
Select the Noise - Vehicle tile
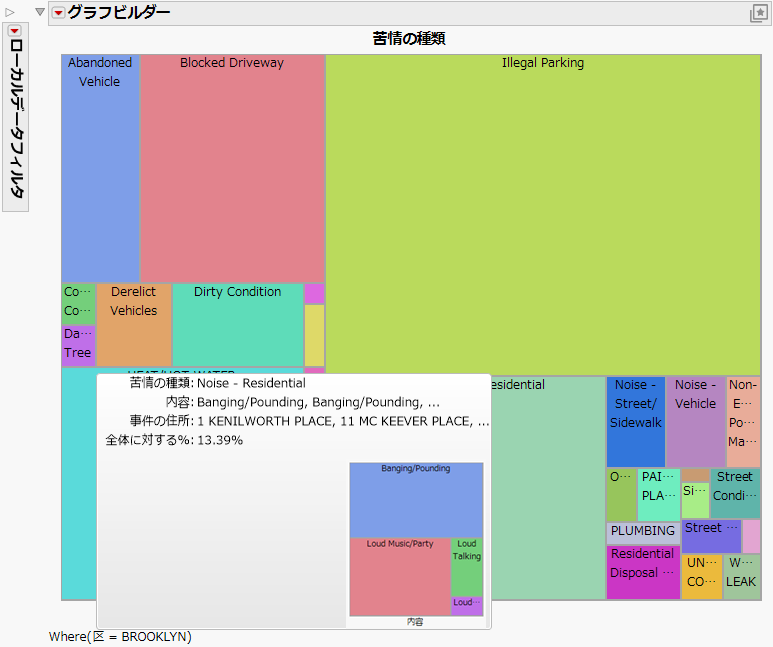(x=695, y=422)
